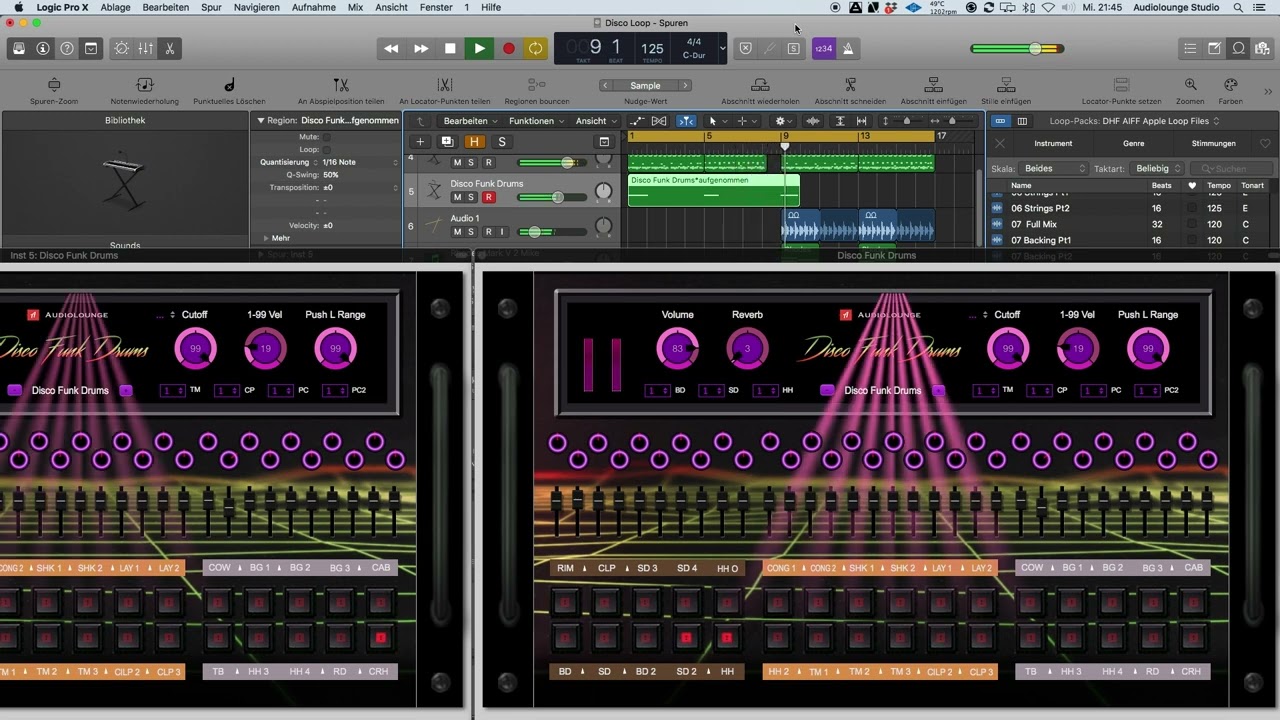Click the Notenwiederholung toolbar icon
The image size is (1280, 720).
pos(145,86)
